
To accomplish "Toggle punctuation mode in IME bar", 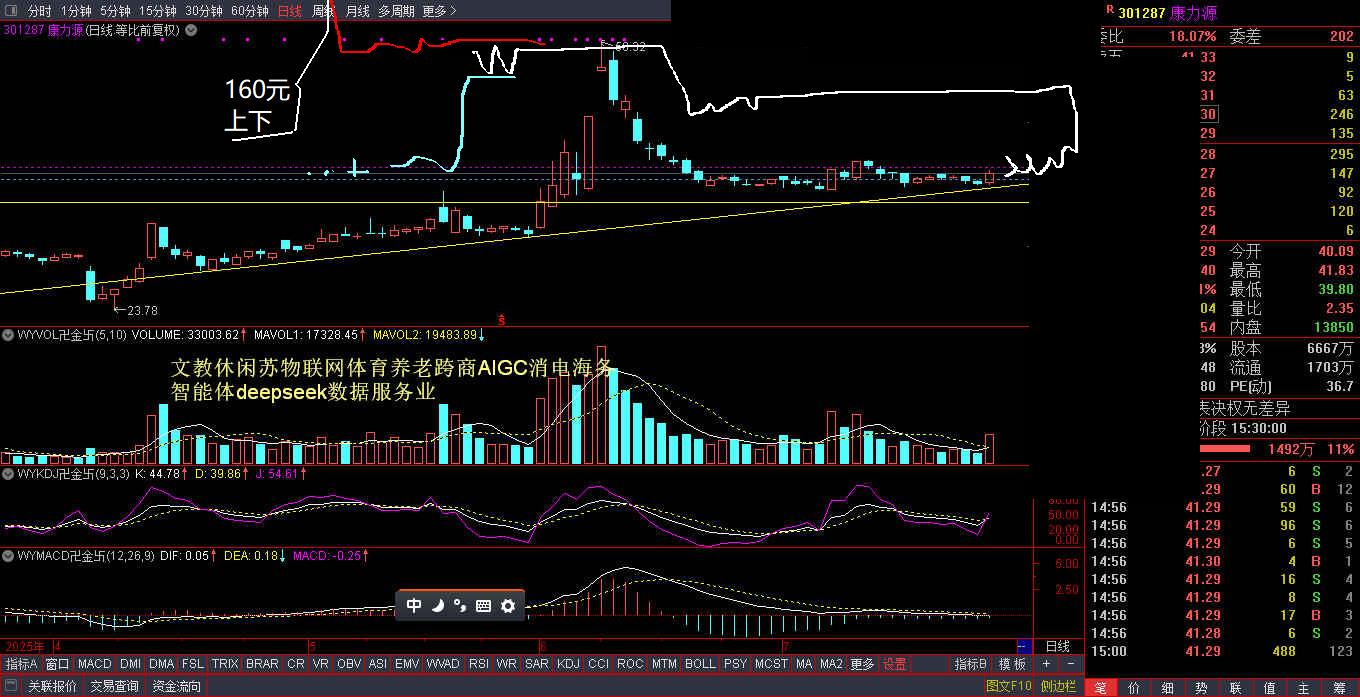I will pos(460,605).
